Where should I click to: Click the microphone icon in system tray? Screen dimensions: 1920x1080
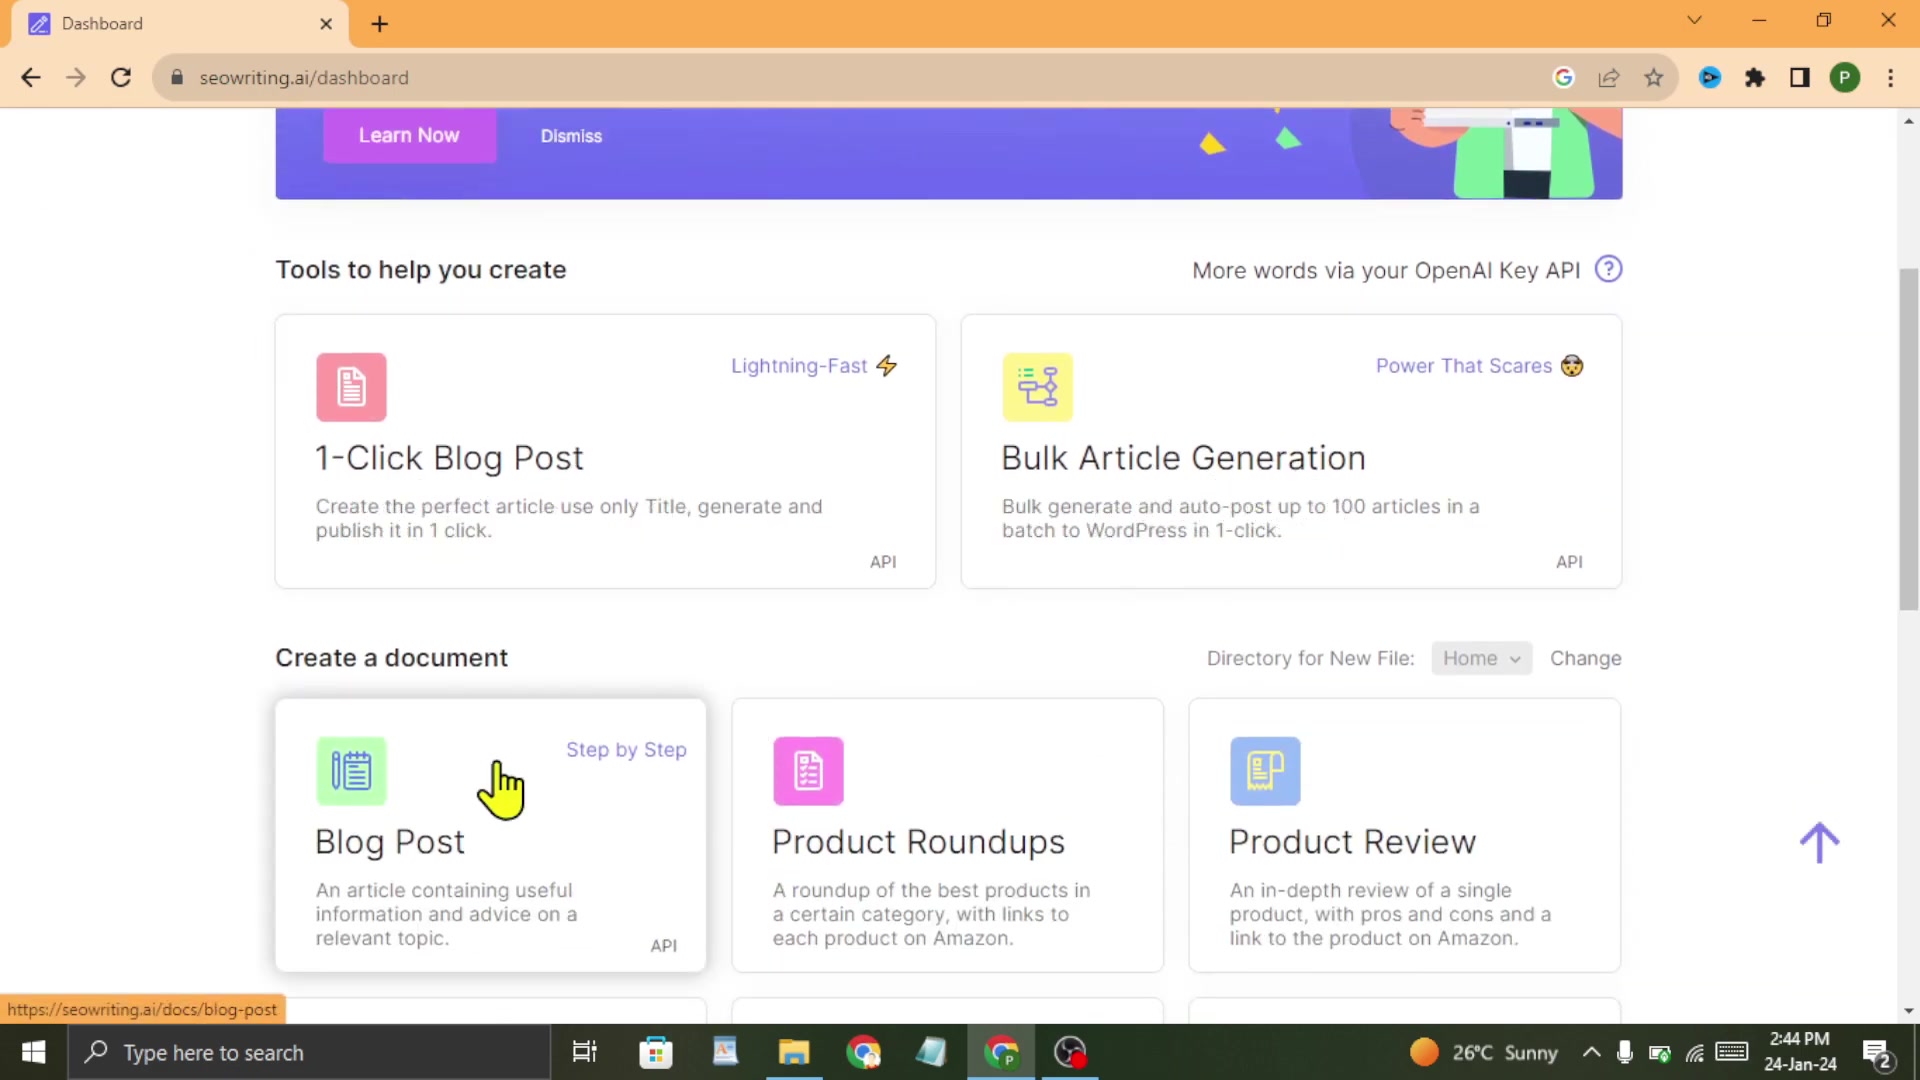pos(1625,1052)
